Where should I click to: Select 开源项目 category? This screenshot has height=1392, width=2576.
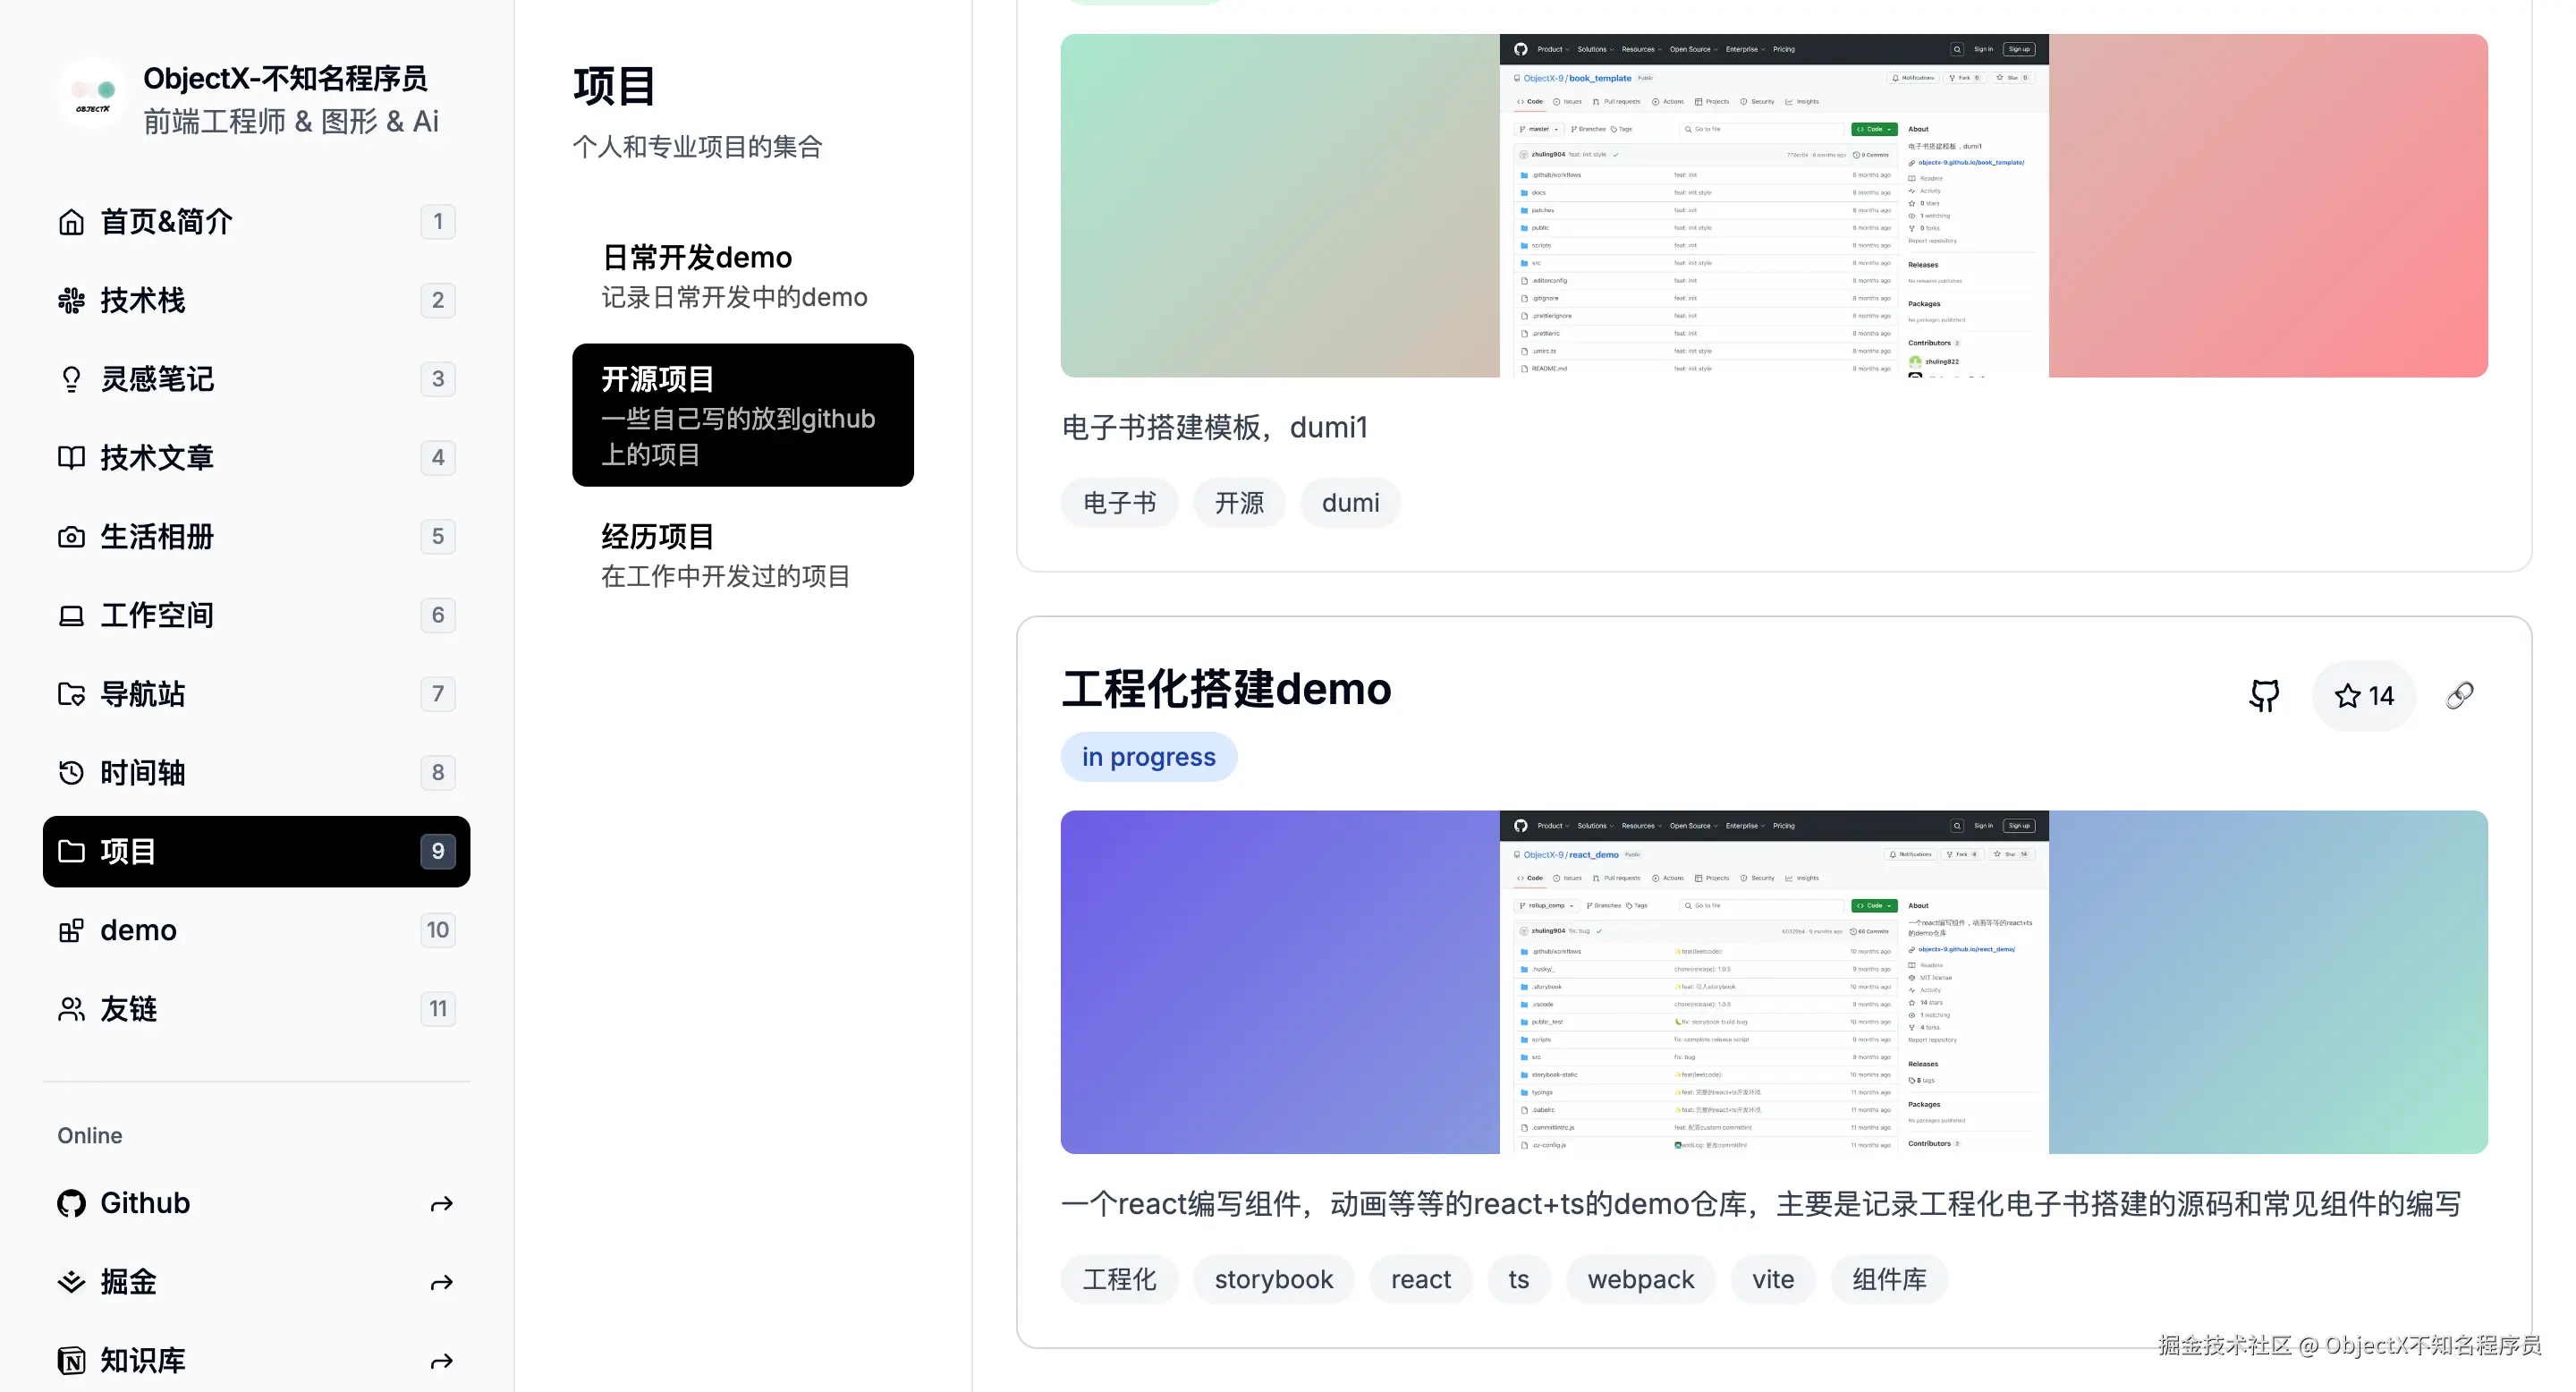[742, 415]
